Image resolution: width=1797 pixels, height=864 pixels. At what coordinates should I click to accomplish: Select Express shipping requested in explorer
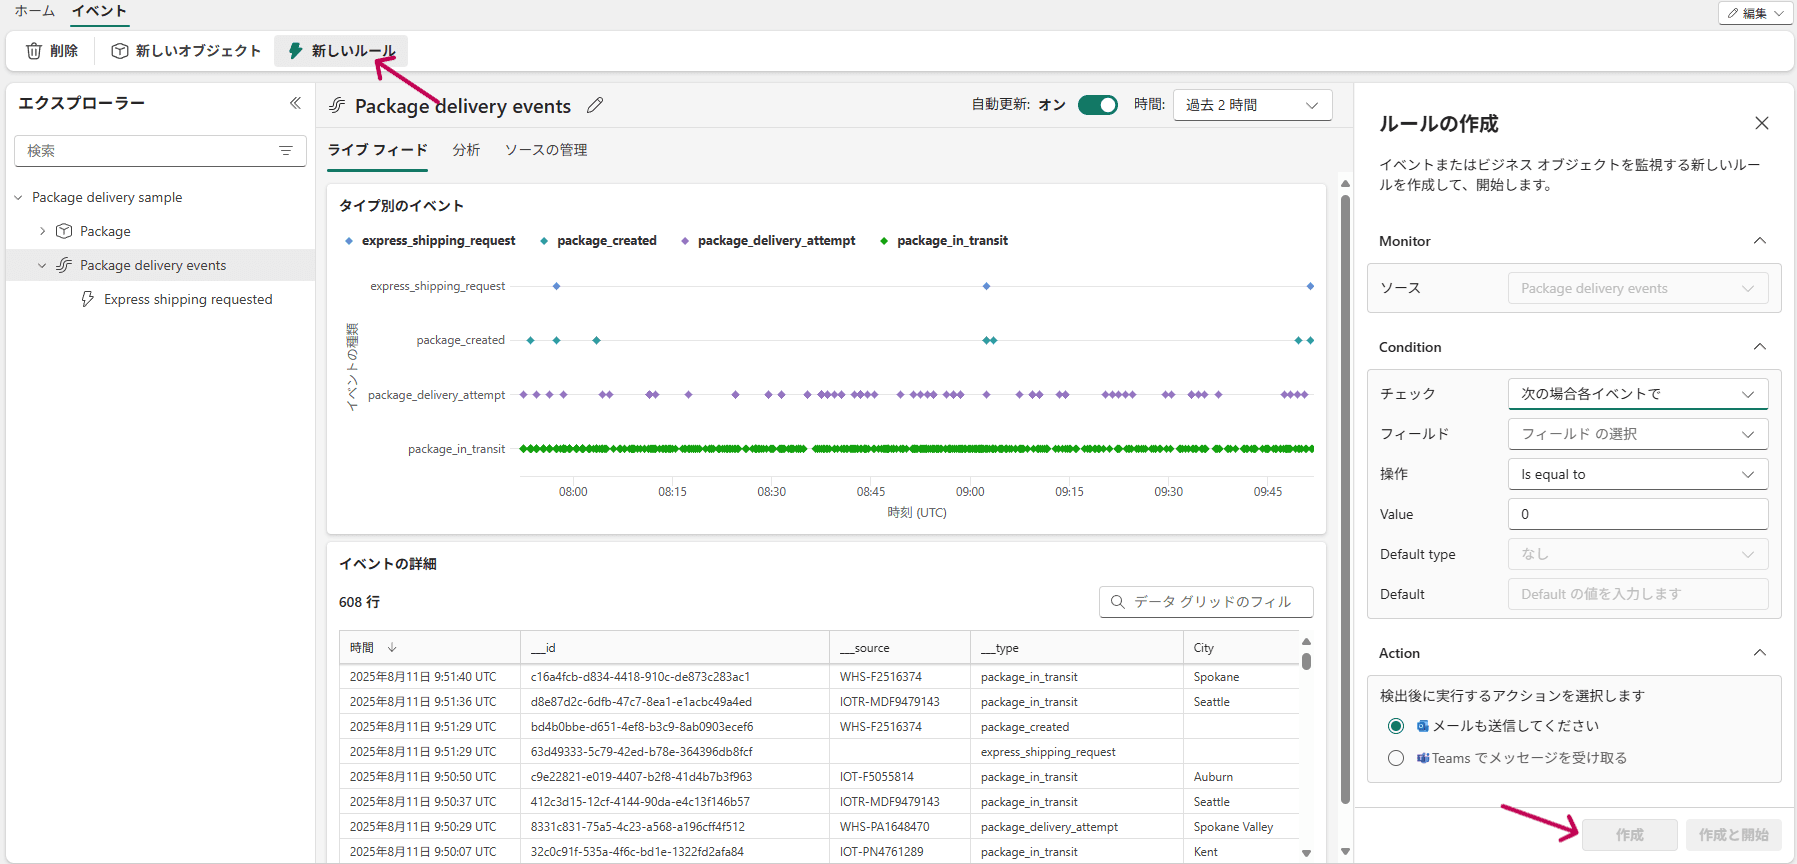point(188,299)
